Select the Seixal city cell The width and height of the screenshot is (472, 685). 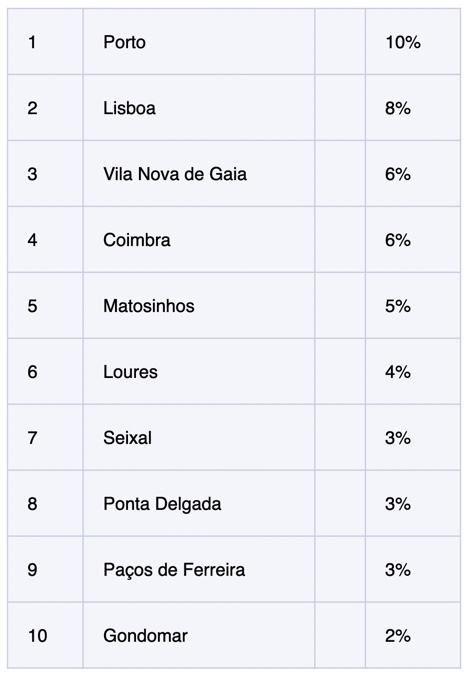199,438
